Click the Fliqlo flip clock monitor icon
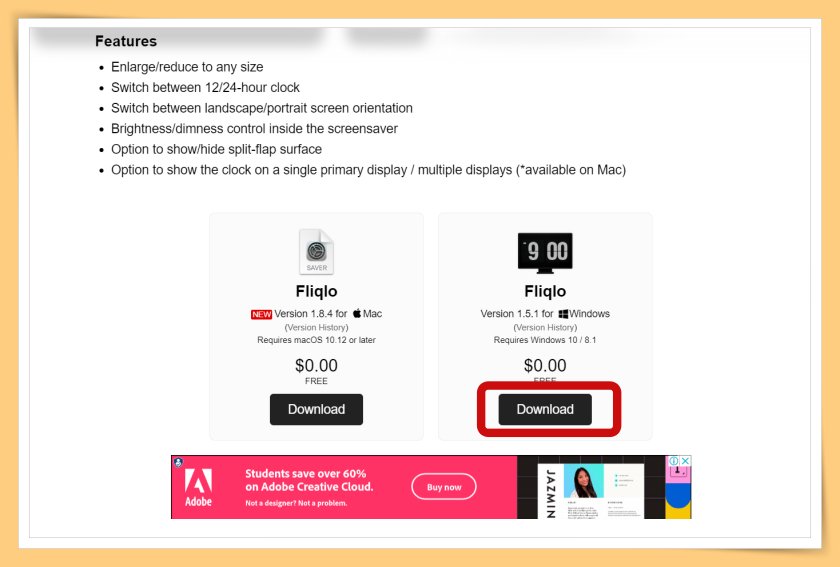 [545, 252]
